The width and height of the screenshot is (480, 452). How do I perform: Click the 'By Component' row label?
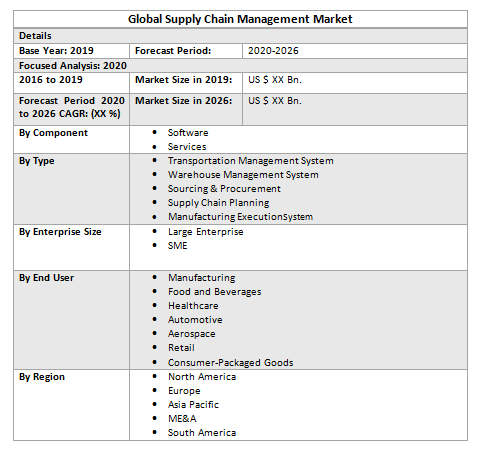click(x=53, y=133)
